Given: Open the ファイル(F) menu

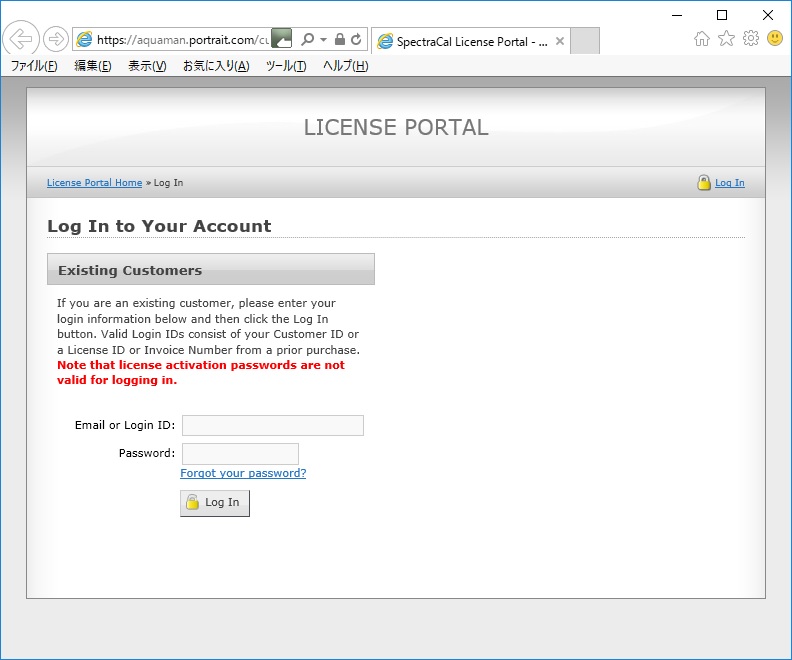Looking at the screenshot, I should [x=34, y=66].
